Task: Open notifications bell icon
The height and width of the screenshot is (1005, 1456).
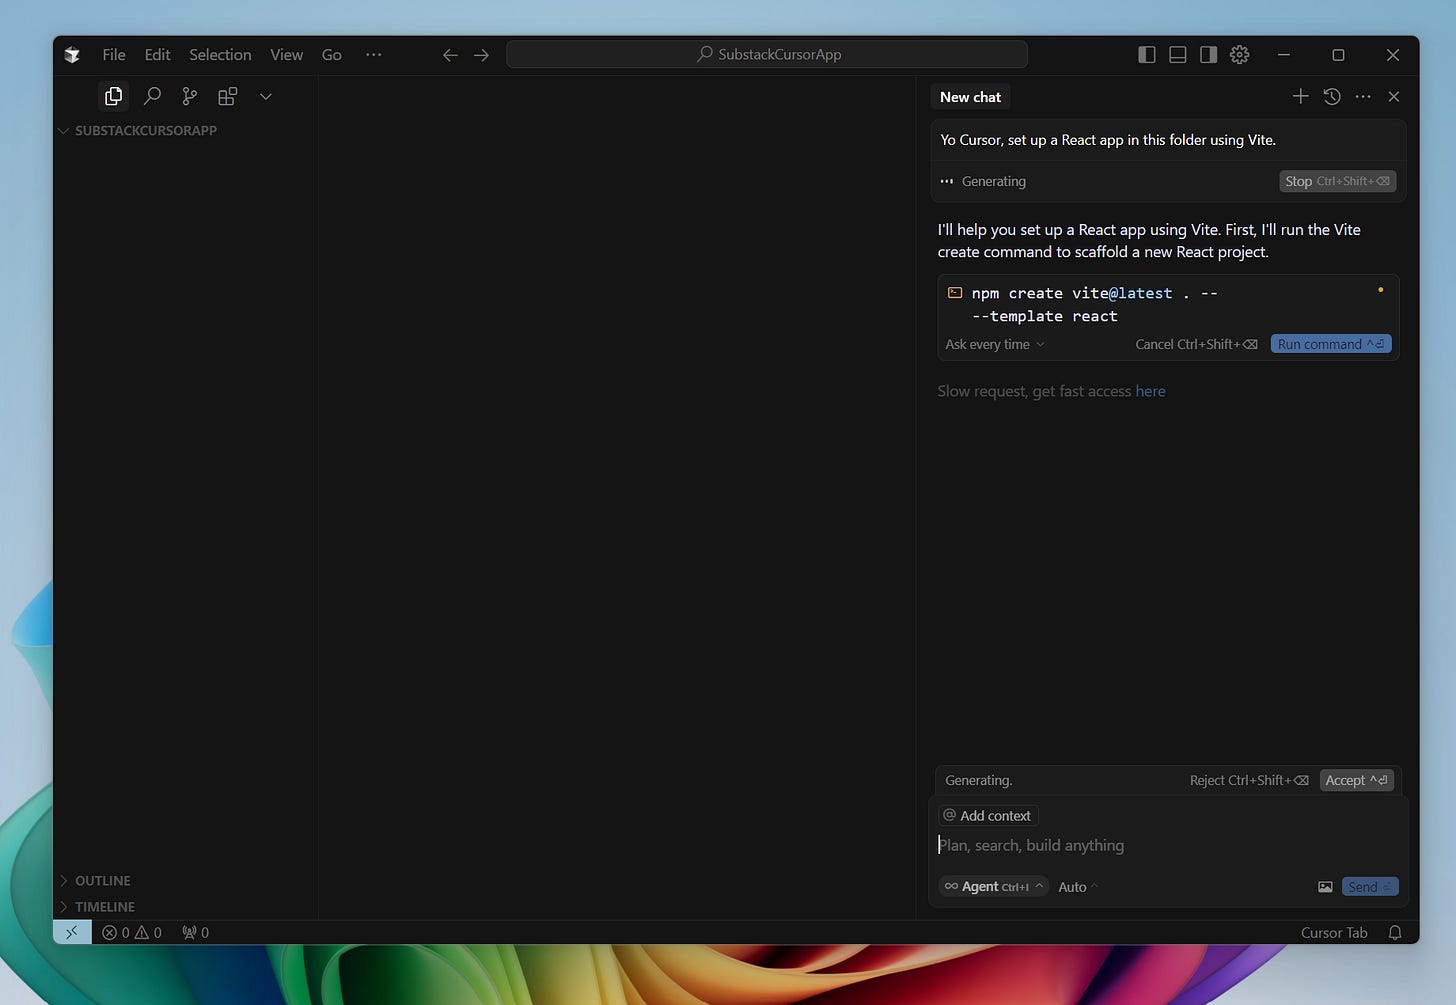Action: pyautogui.click(x=1395, y=932)
